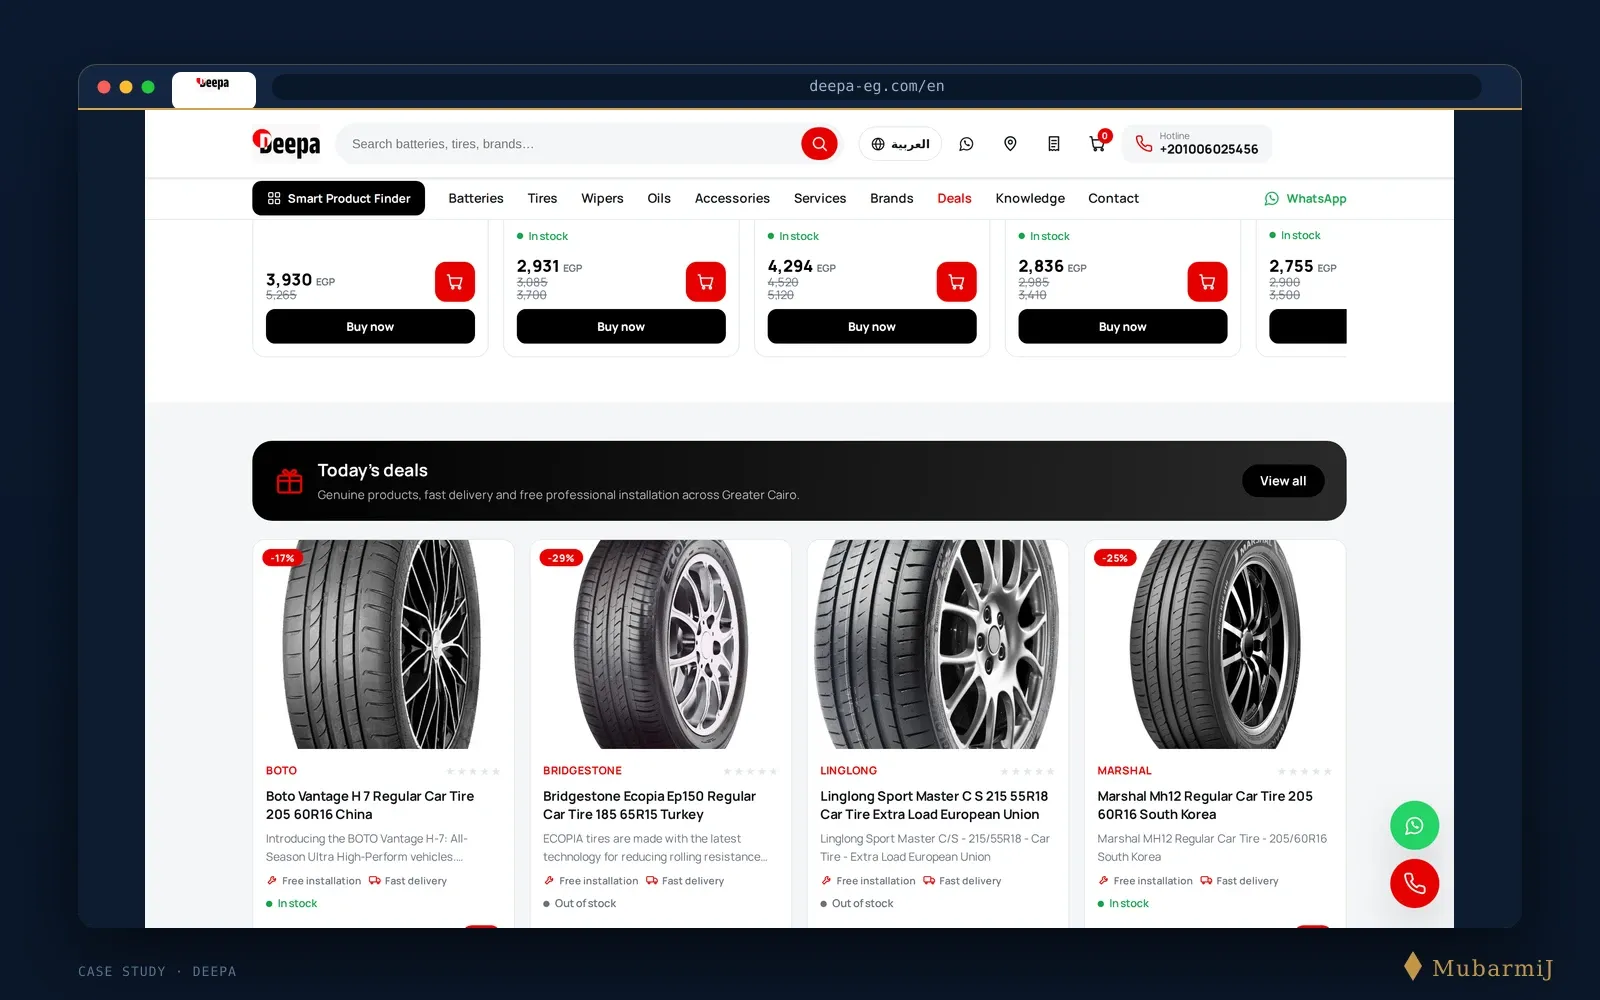The image size is (1600, 1000).
Task: Switch language to العربية
Action: pos(900,144)
